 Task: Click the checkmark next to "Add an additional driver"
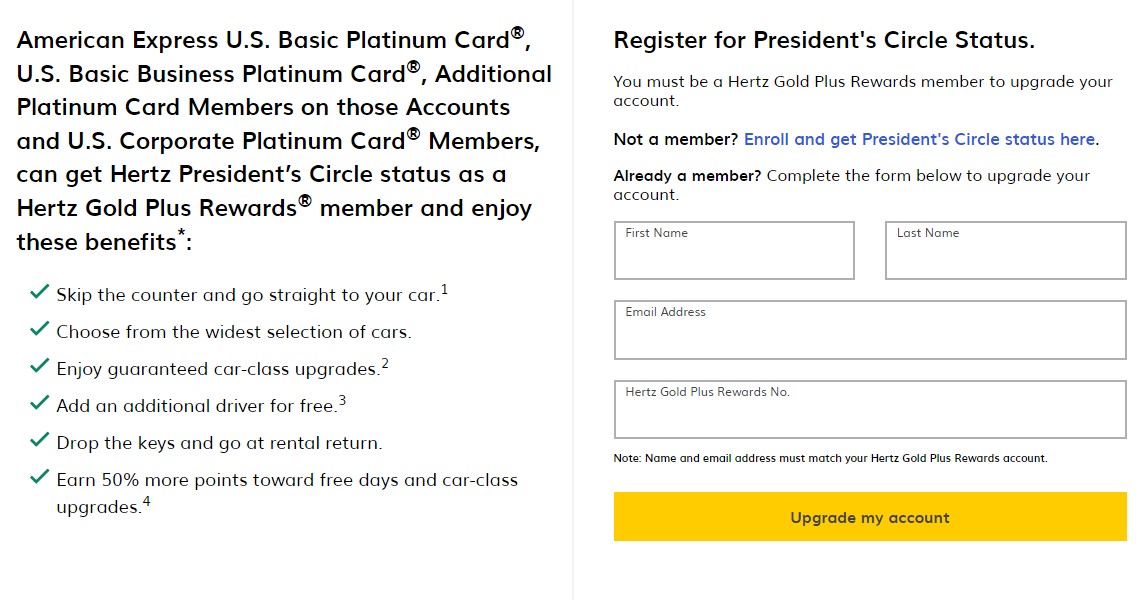(39, 404)
